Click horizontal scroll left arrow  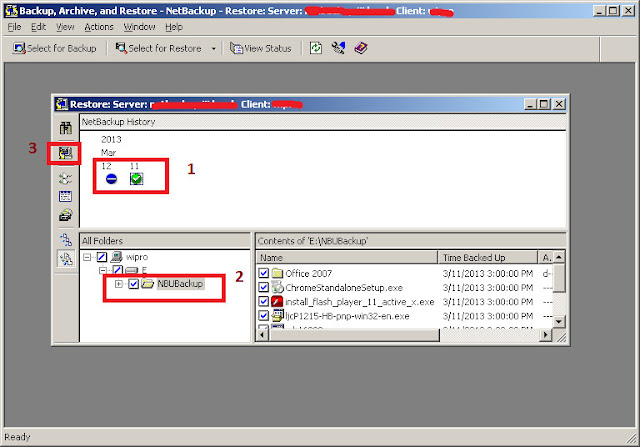(x=262, y=335)
